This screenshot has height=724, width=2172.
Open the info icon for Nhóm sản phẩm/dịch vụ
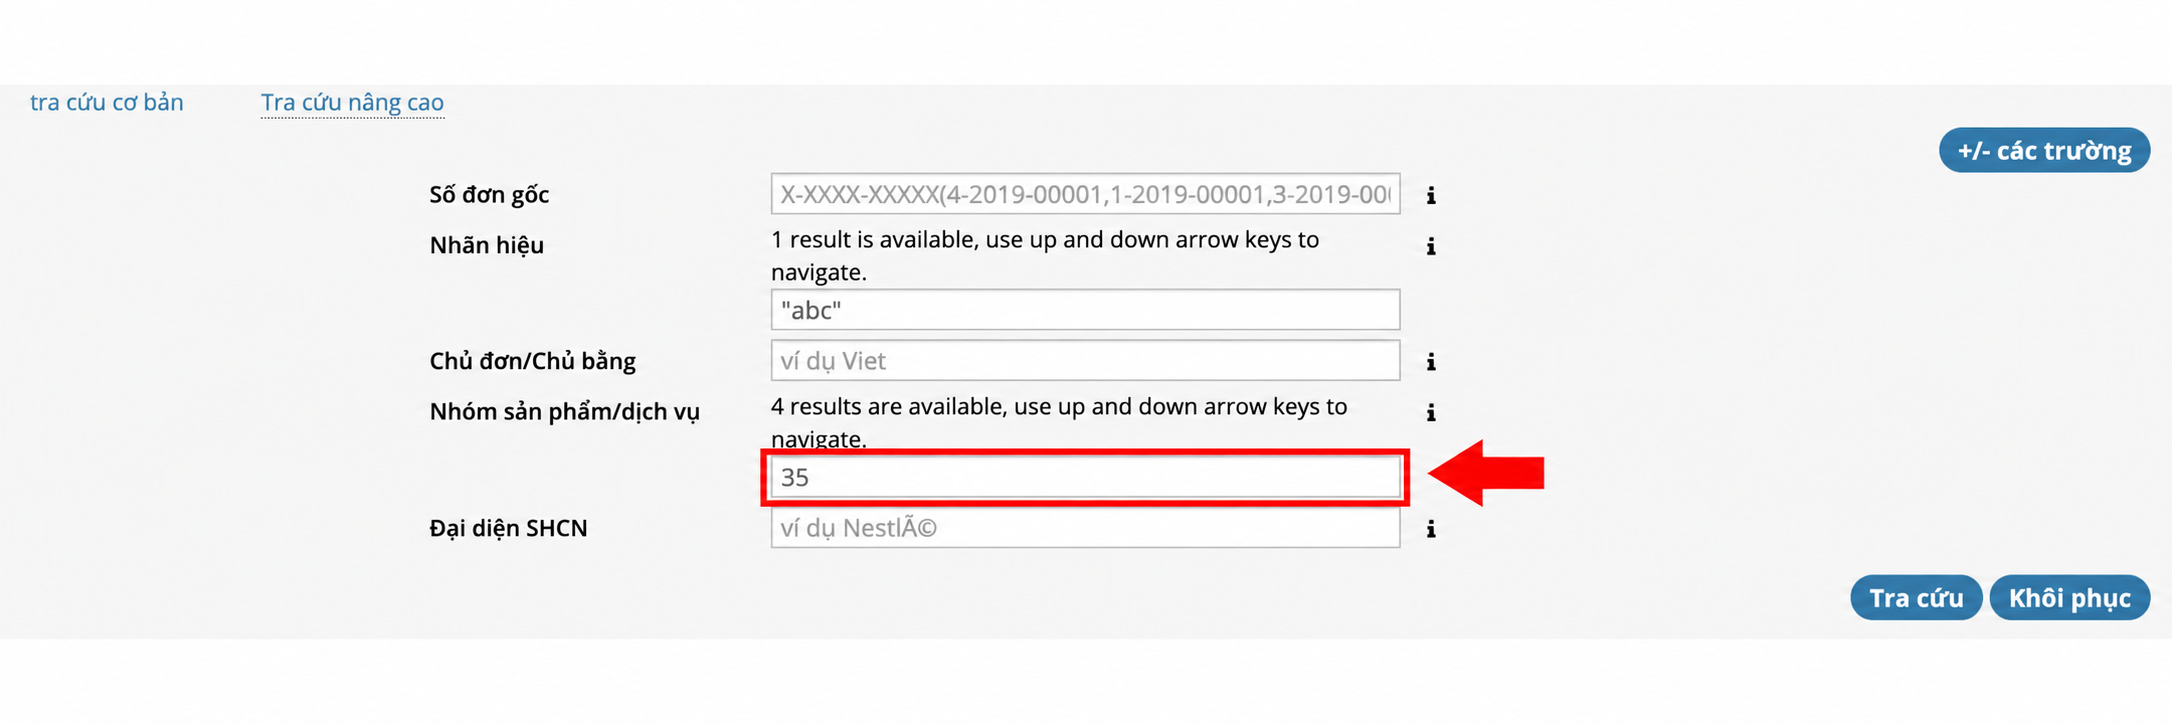coord(1431,412)
